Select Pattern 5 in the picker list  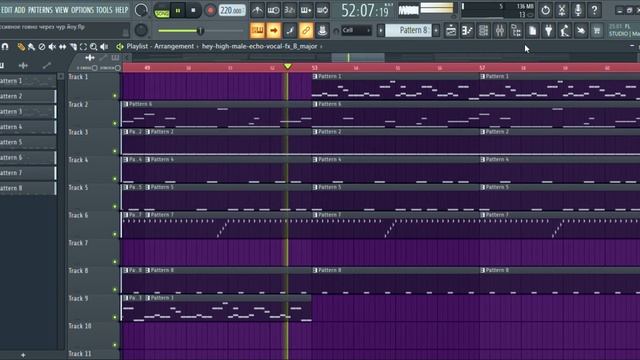click(x=27, y=142)
